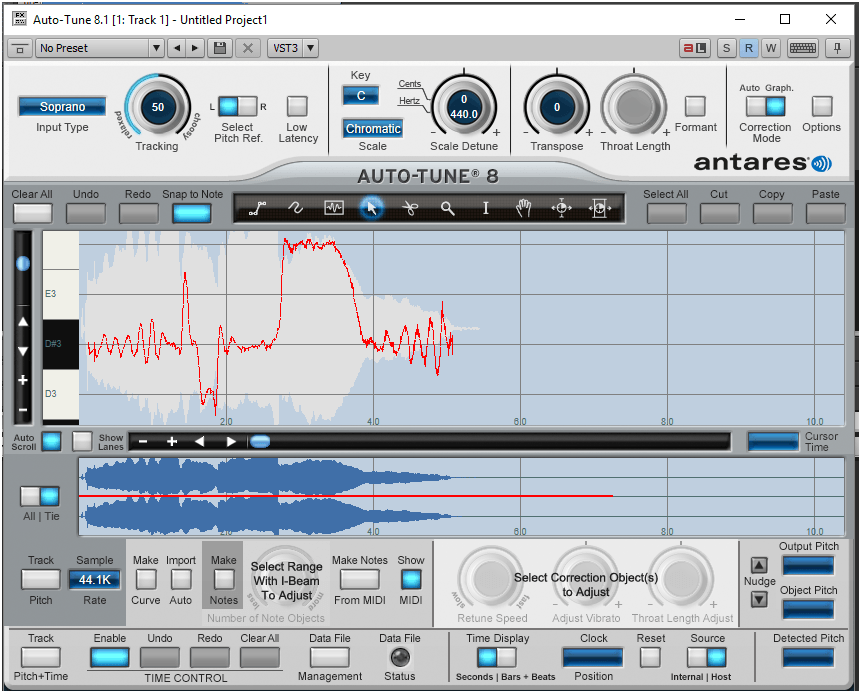Click the Select All button

666,213
